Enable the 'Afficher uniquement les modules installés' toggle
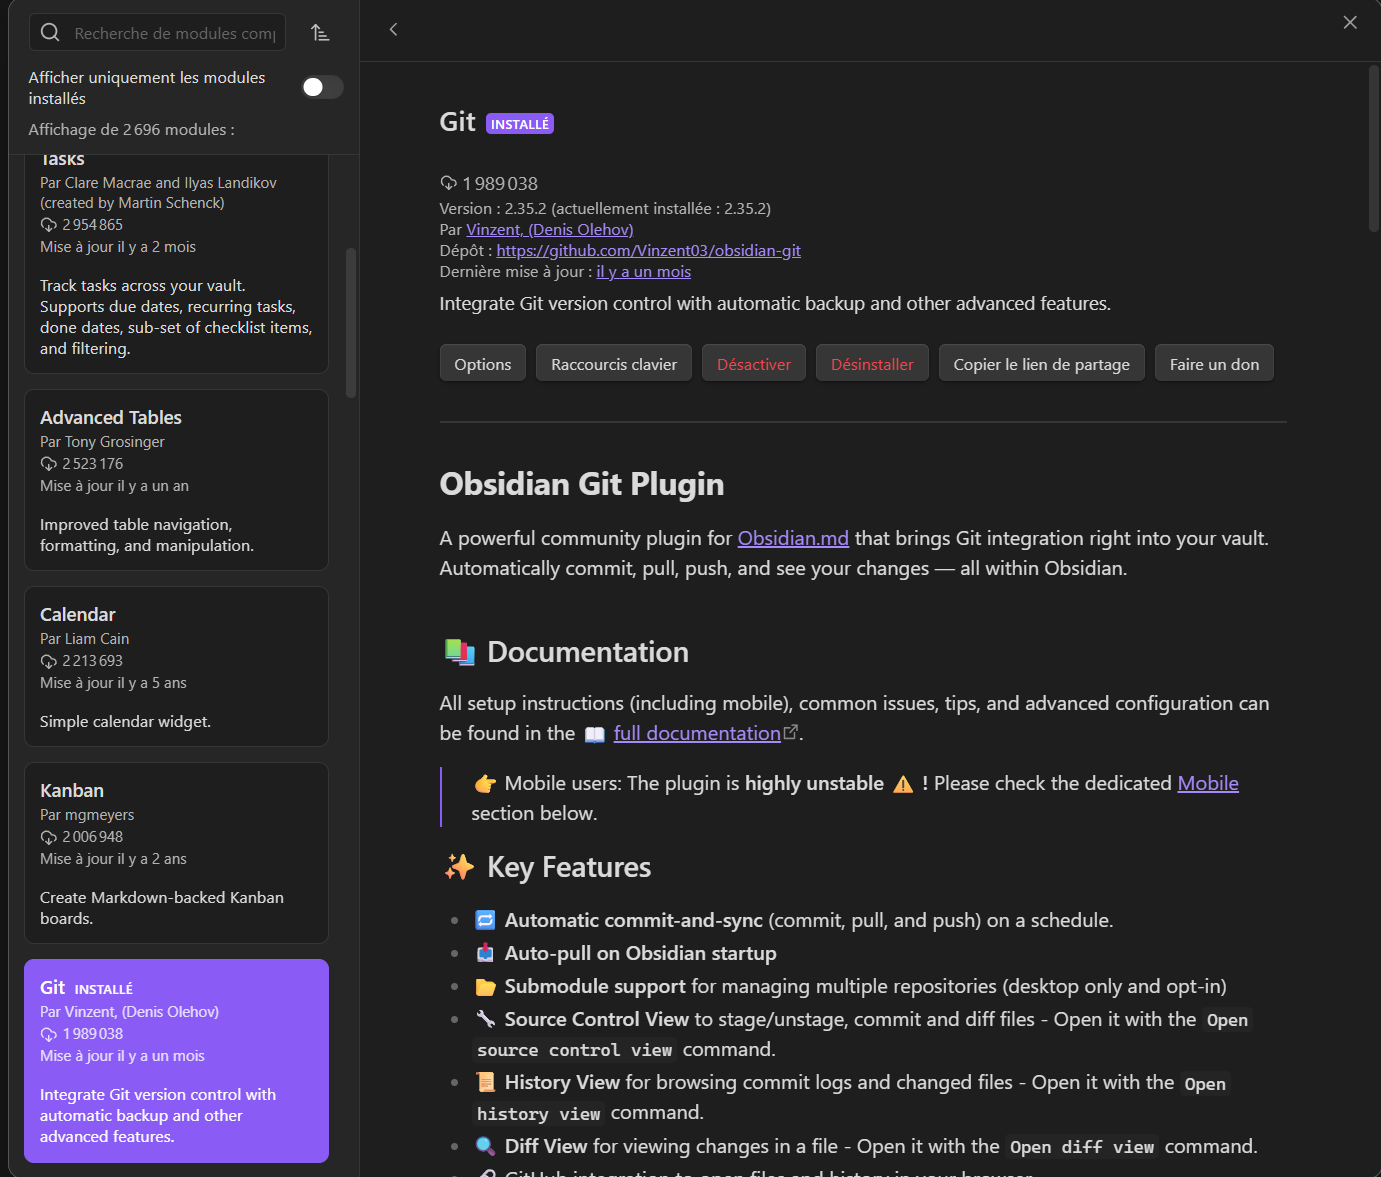Screen dimensions: 1381x1177 (321, 87)
